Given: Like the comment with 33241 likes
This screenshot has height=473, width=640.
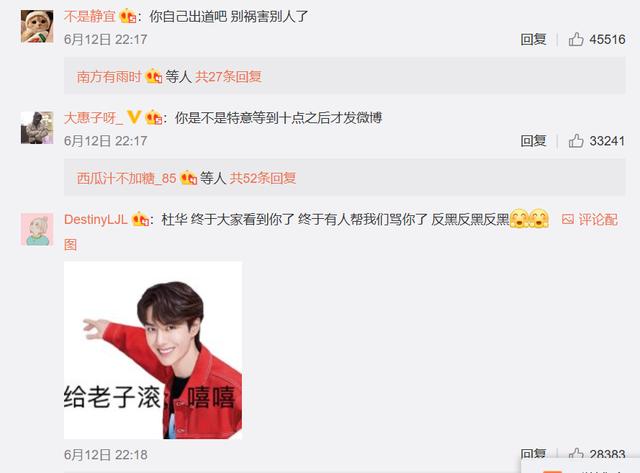Looking at the screenshot, I should coord(576,141).
